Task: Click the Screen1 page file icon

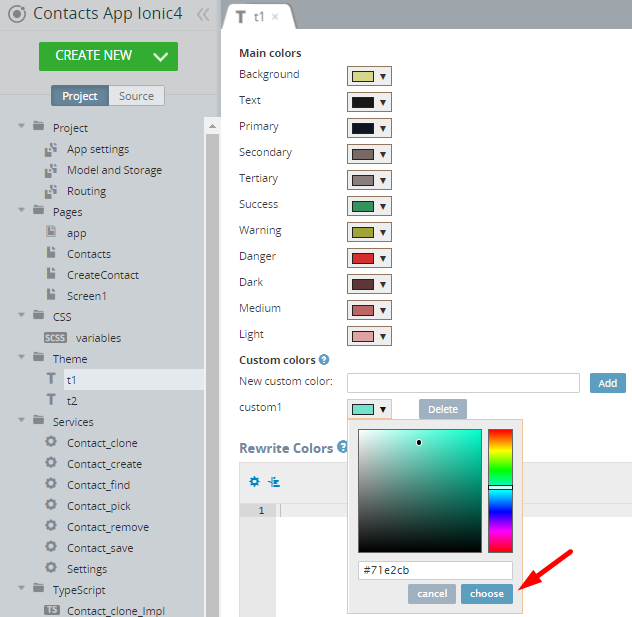Action: click(x=51, y=294)
